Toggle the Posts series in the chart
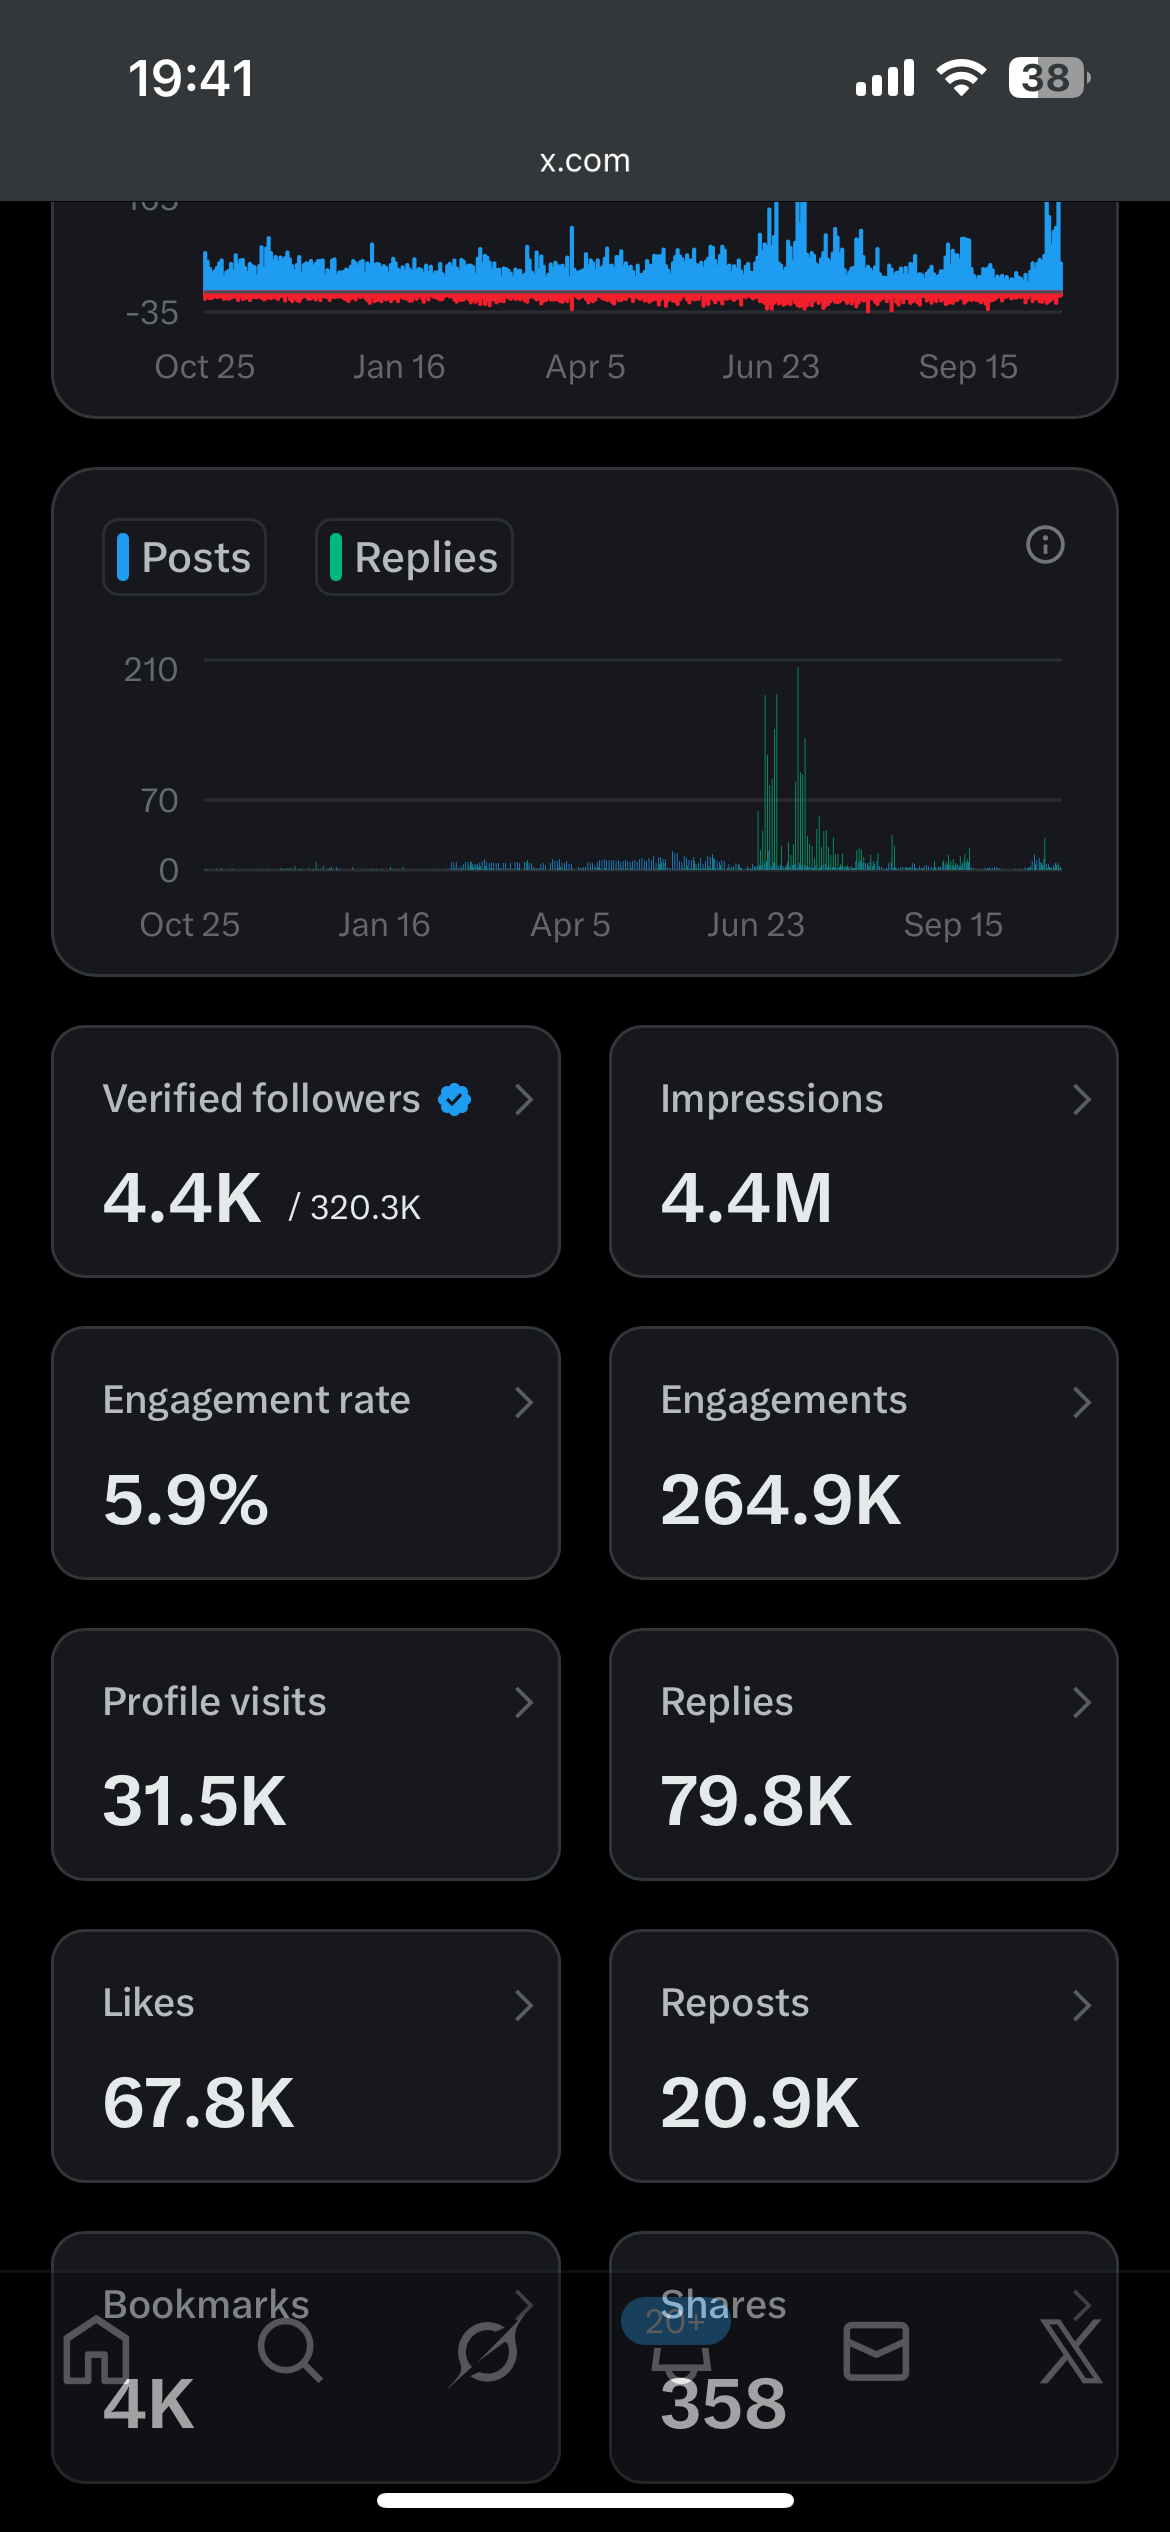1170x2532 pixels. tap(185, 557)
